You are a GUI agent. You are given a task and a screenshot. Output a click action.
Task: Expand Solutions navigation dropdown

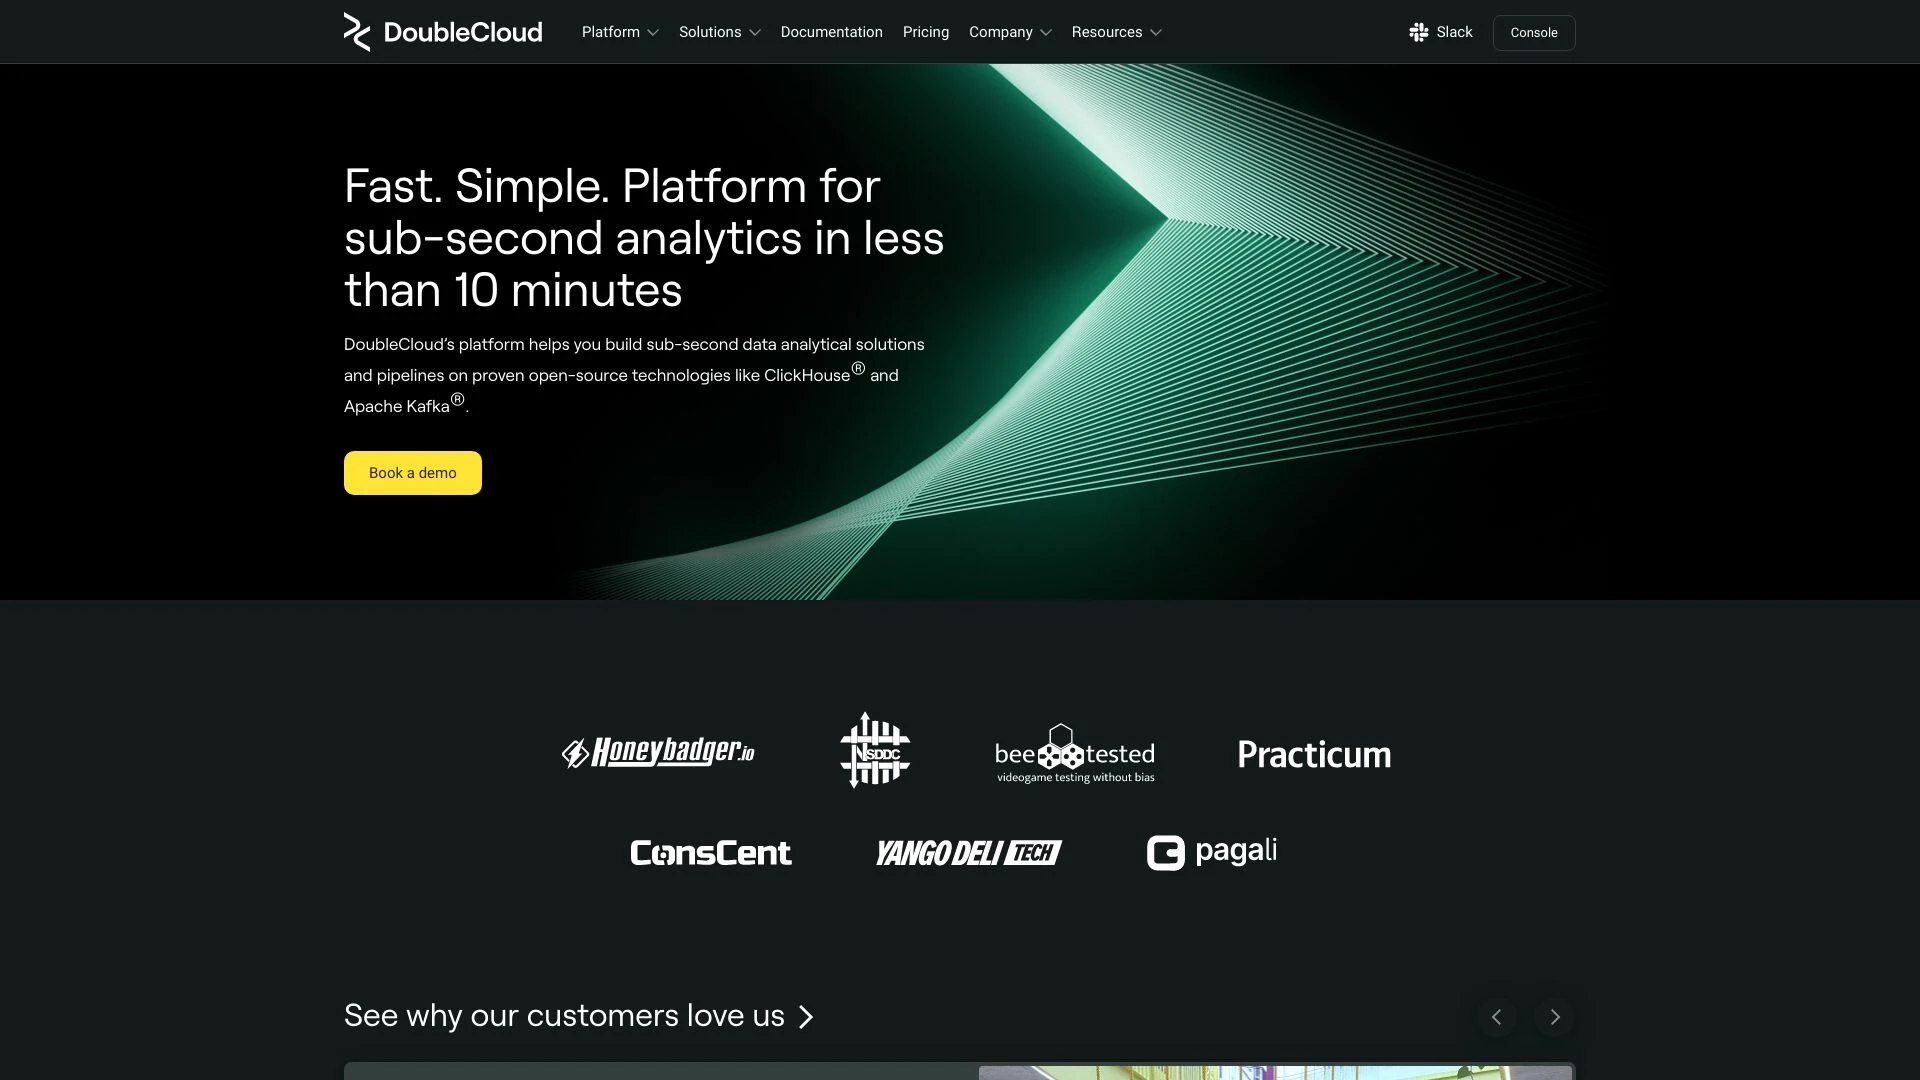[719, 32]
